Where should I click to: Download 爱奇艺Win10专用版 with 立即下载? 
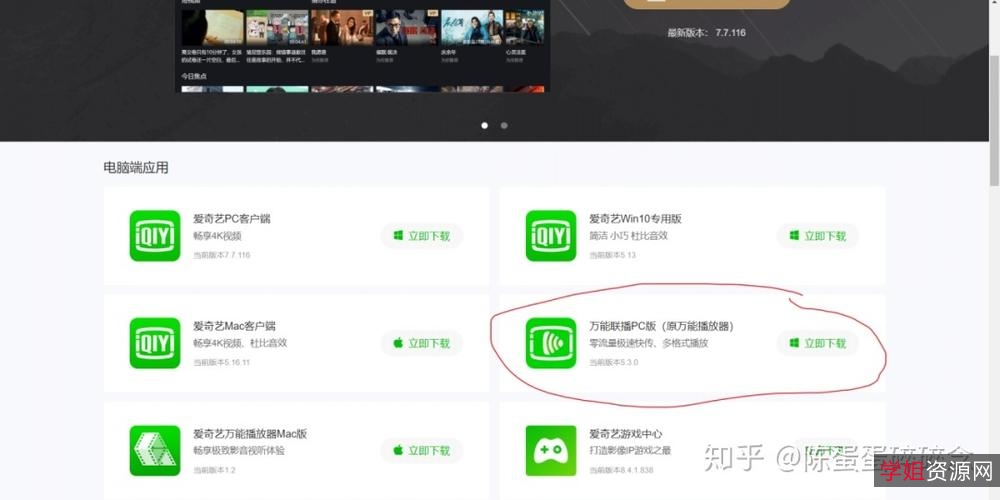(818, 236)
